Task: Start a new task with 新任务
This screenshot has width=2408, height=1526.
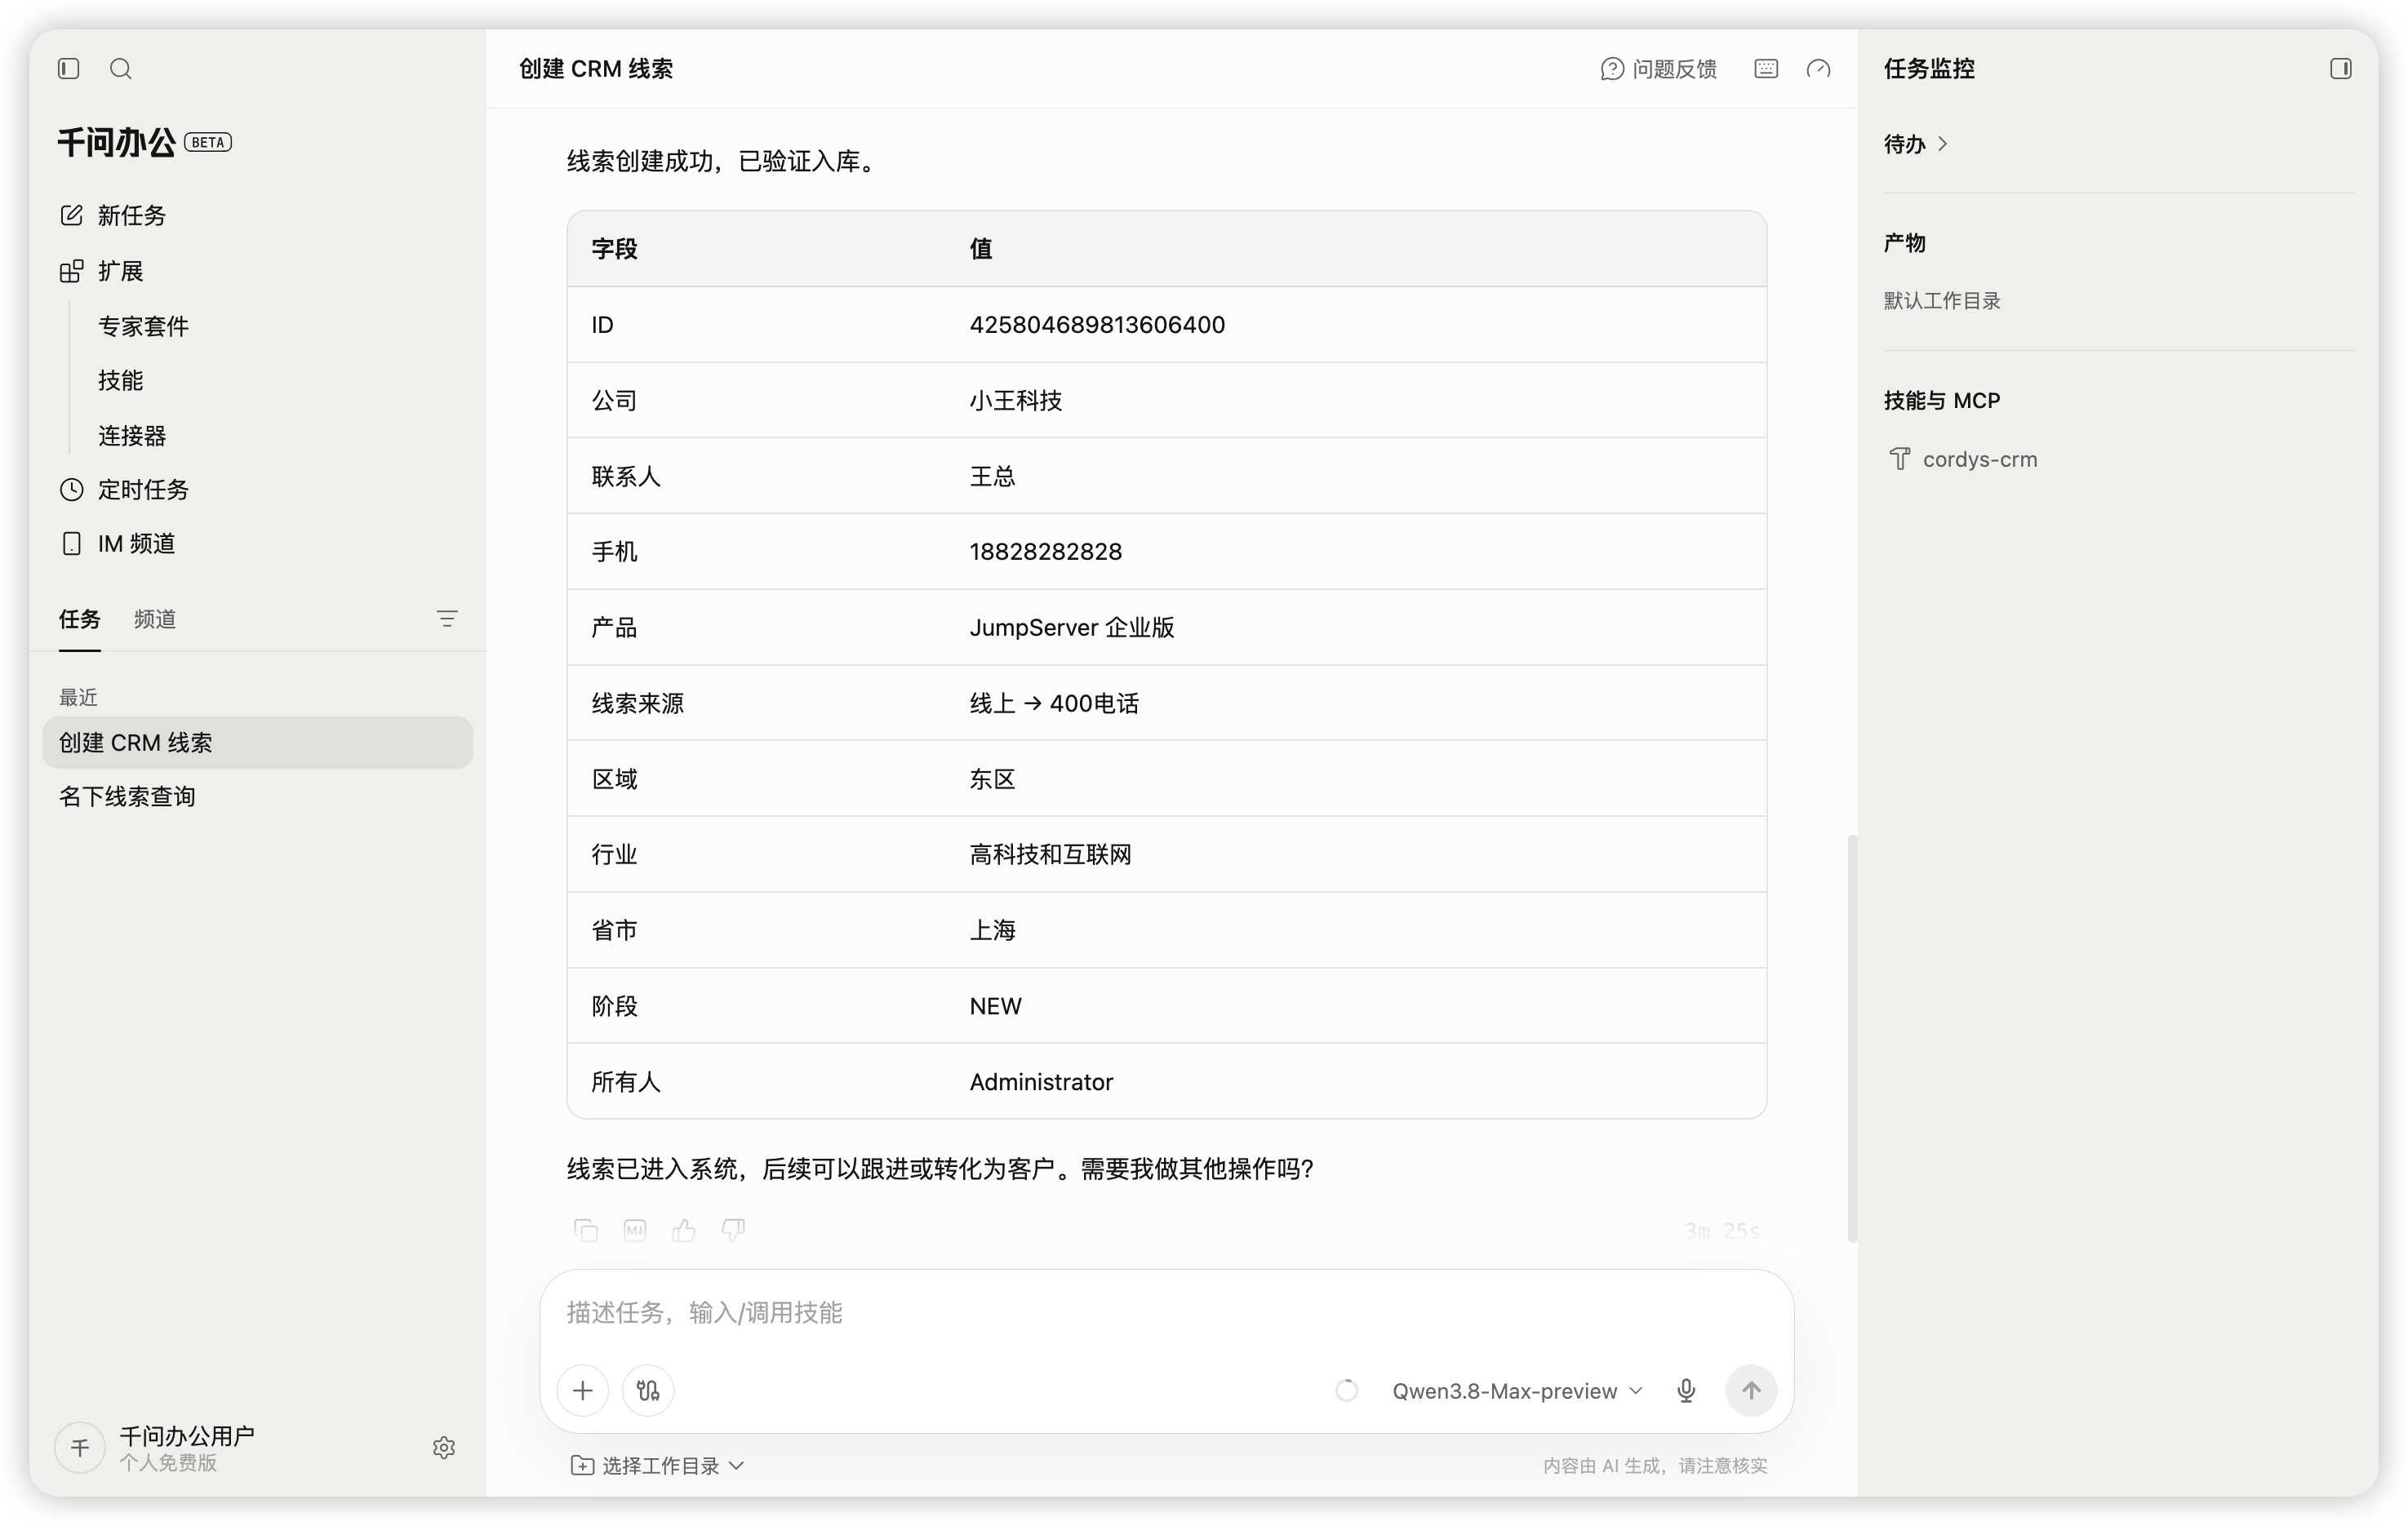Action: 113,215
